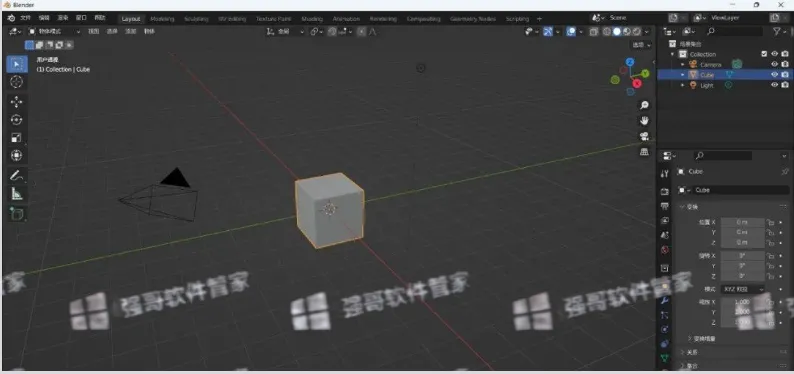Click the Location X value field
This screenshot has height=374, width=794.
[x=742, y=222]
